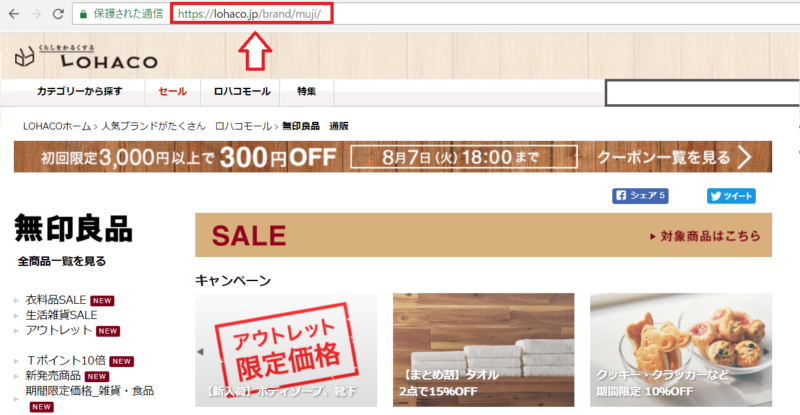Share via the Facebook シェア button
Viewport: 800px width, 415px height.
pyautogui.click(x=640, y=196)
